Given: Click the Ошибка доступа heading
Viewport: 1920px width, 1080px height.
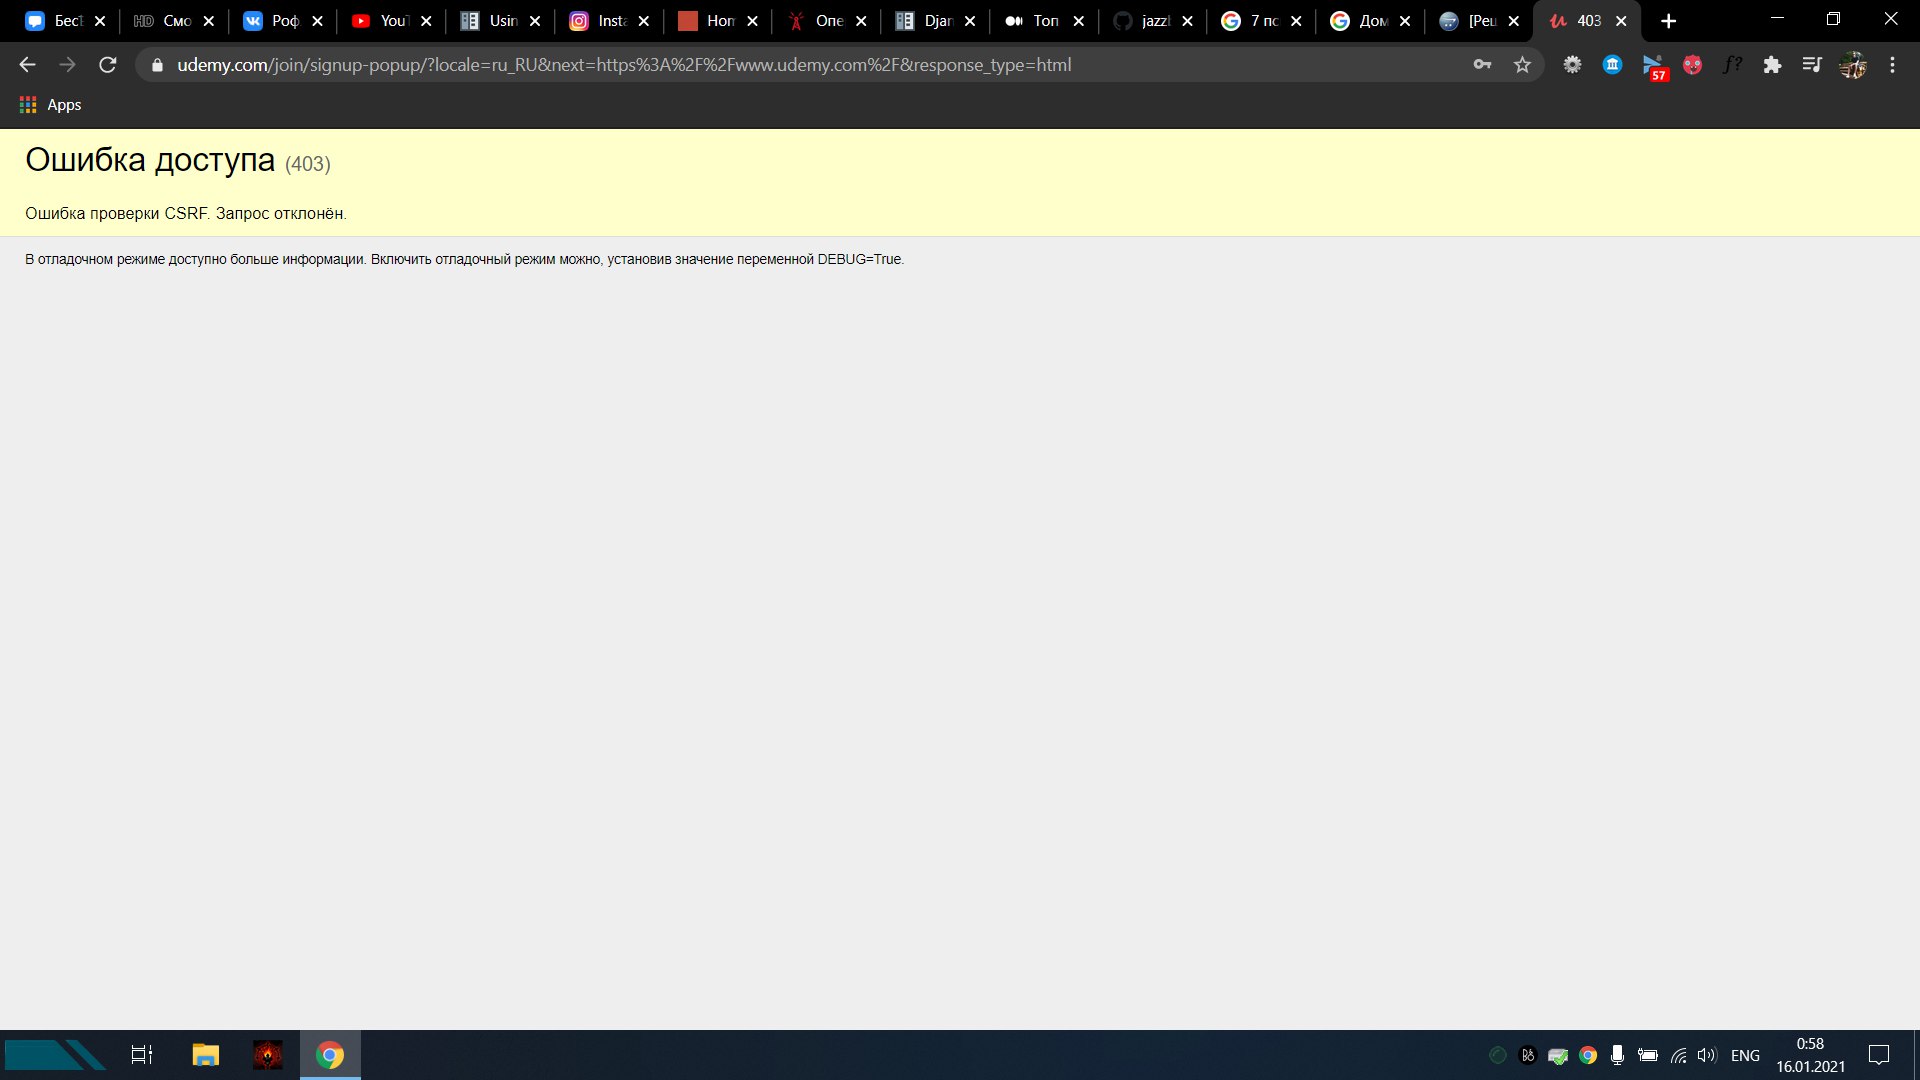Looking at the screenshot, I should click(150, 160).
